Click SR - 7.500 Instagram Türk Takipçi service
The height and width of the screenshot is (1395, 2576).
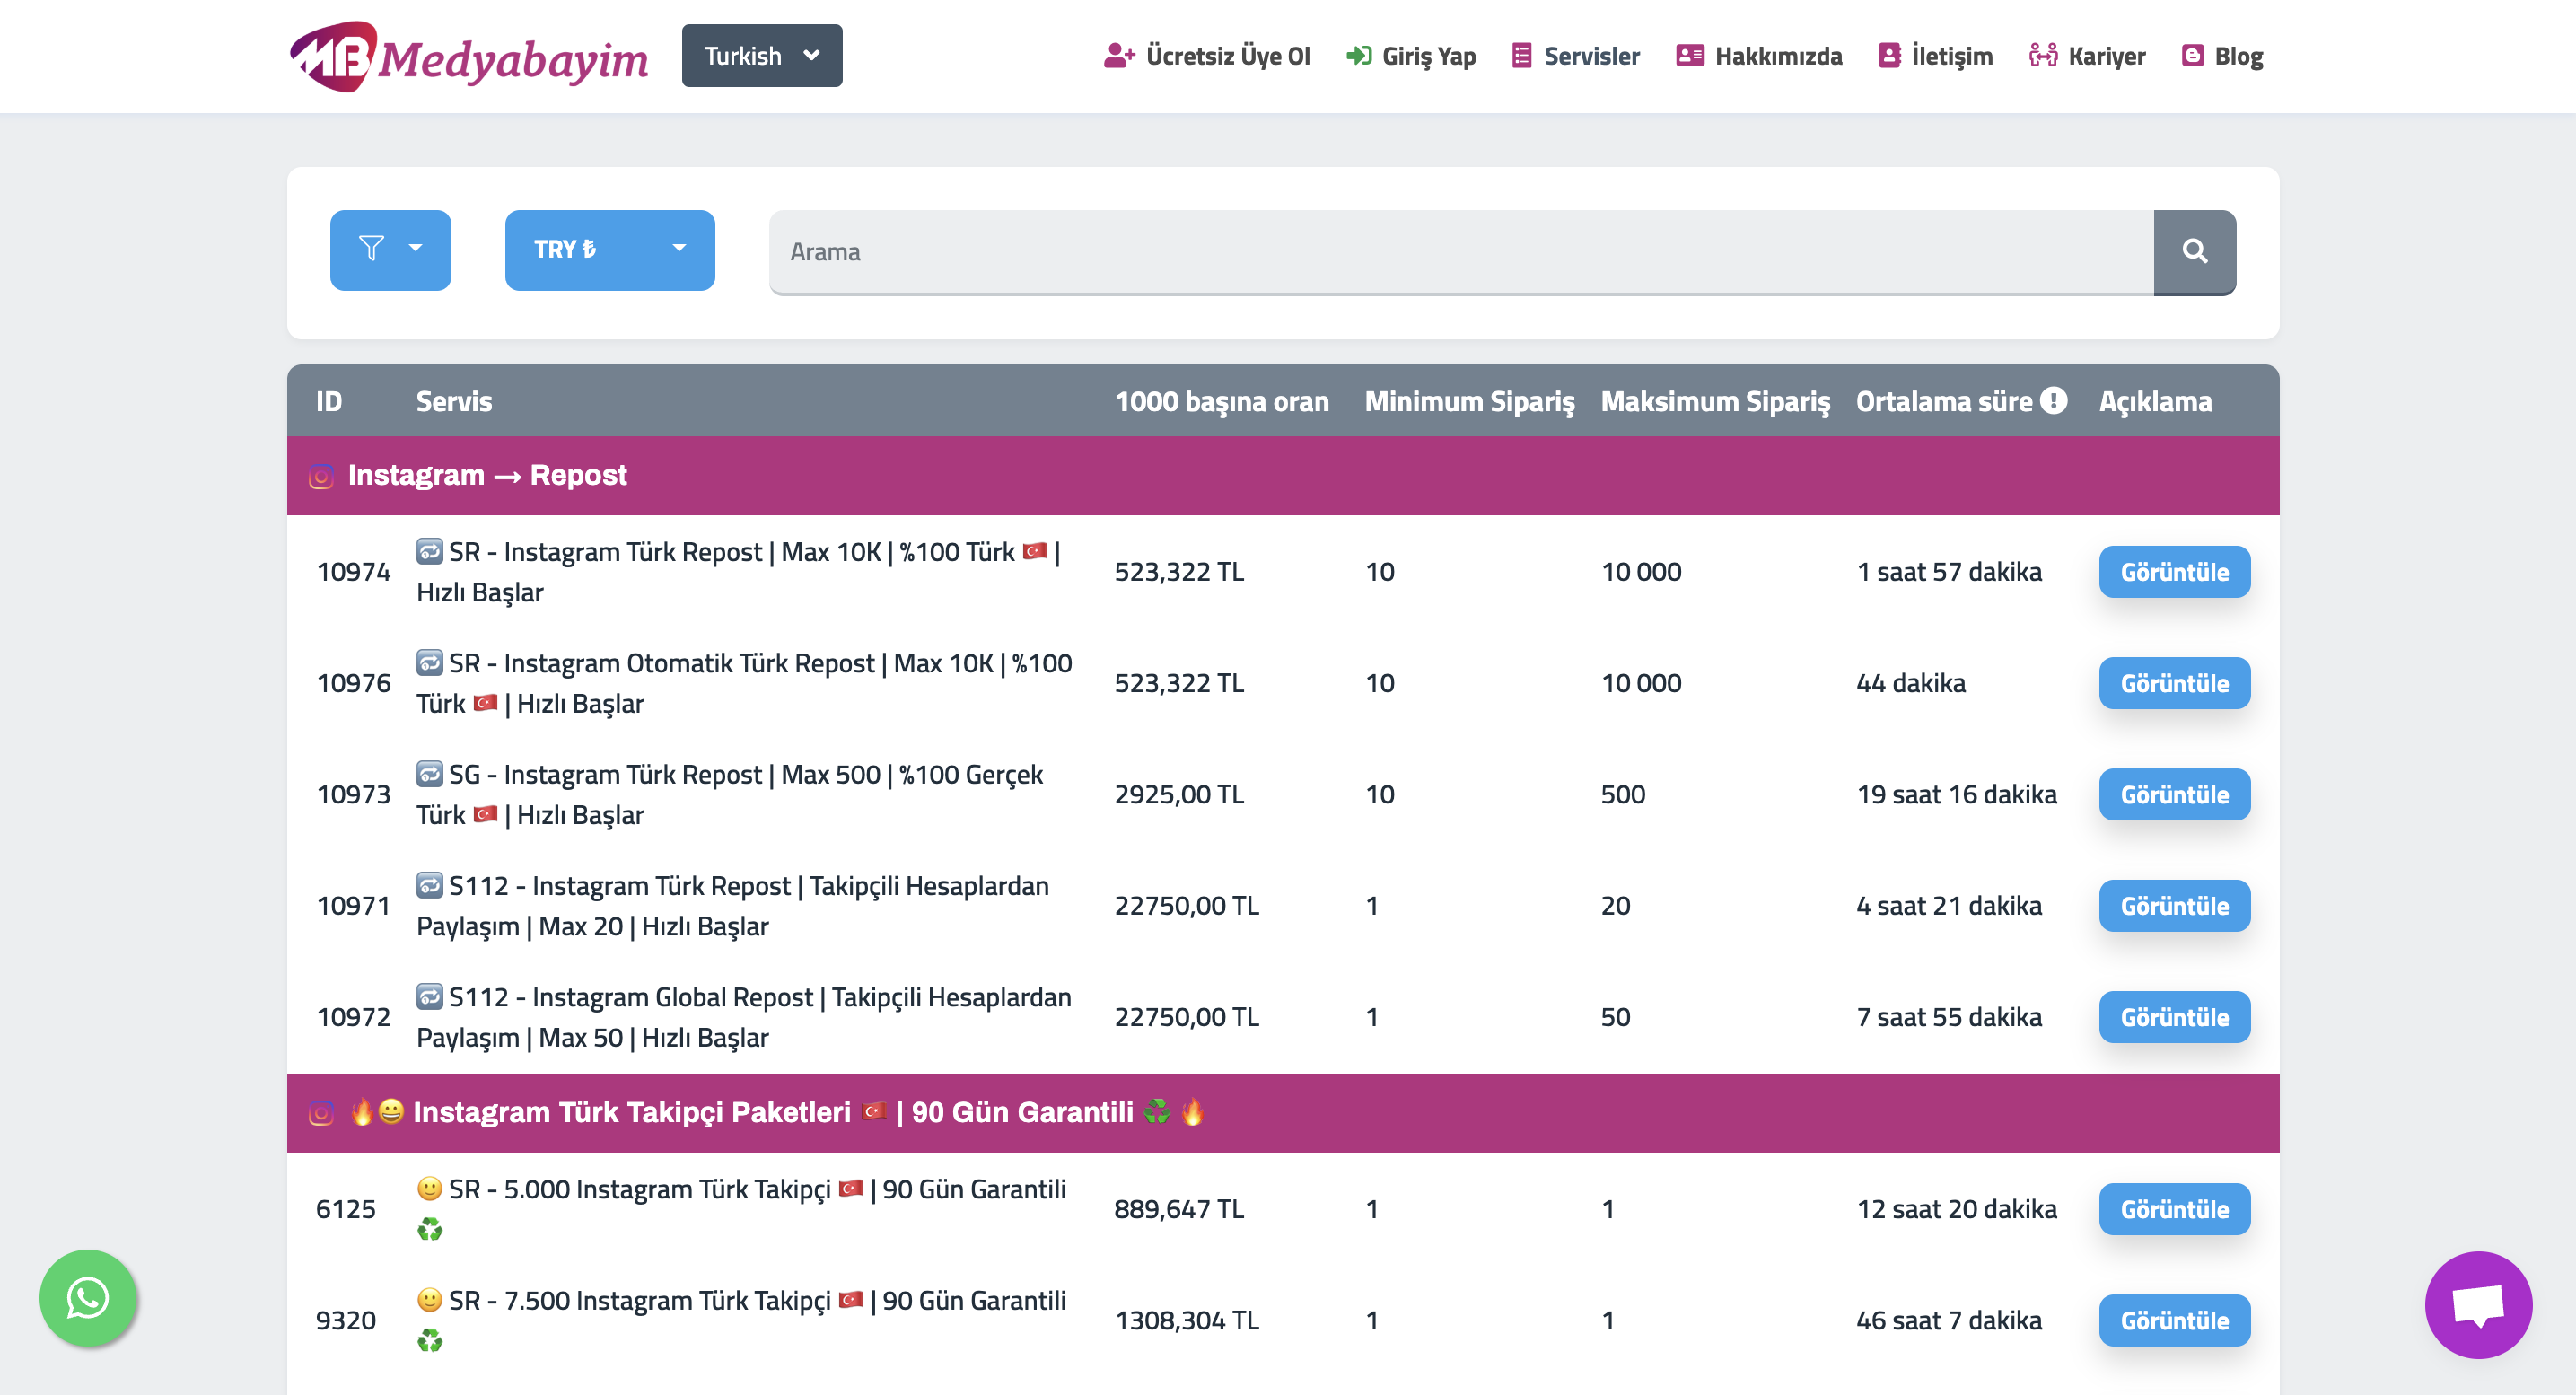[741, 1320]
